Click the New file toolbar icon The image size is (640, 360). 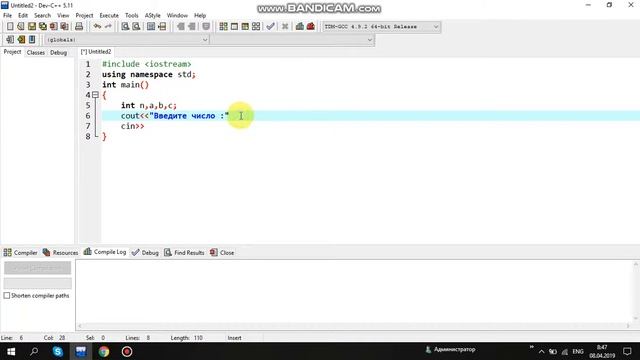tap(10, 27)
